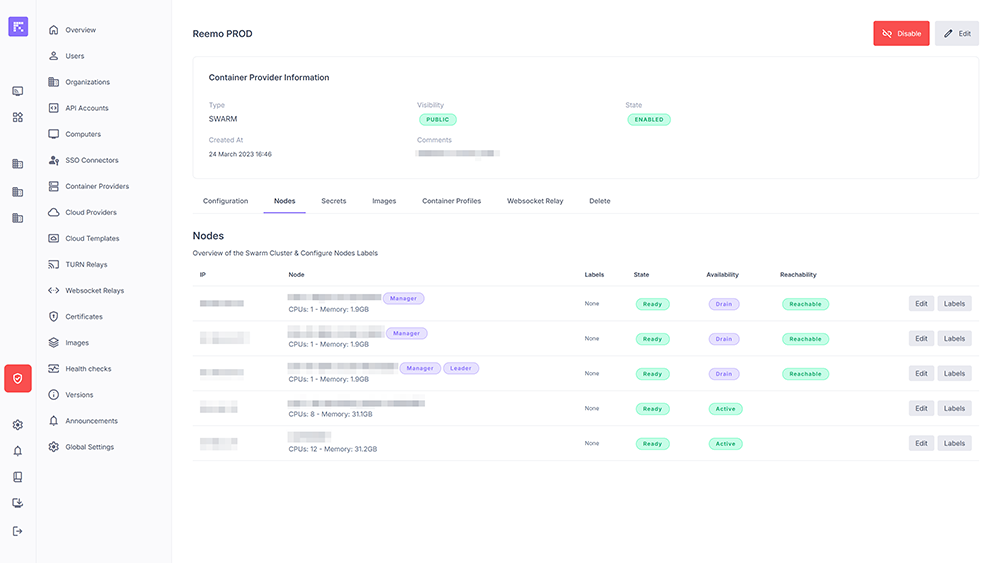Switch to the Websocket Relay tab
This screenshot has width=1000, height=563.
[x=535, y=201]
